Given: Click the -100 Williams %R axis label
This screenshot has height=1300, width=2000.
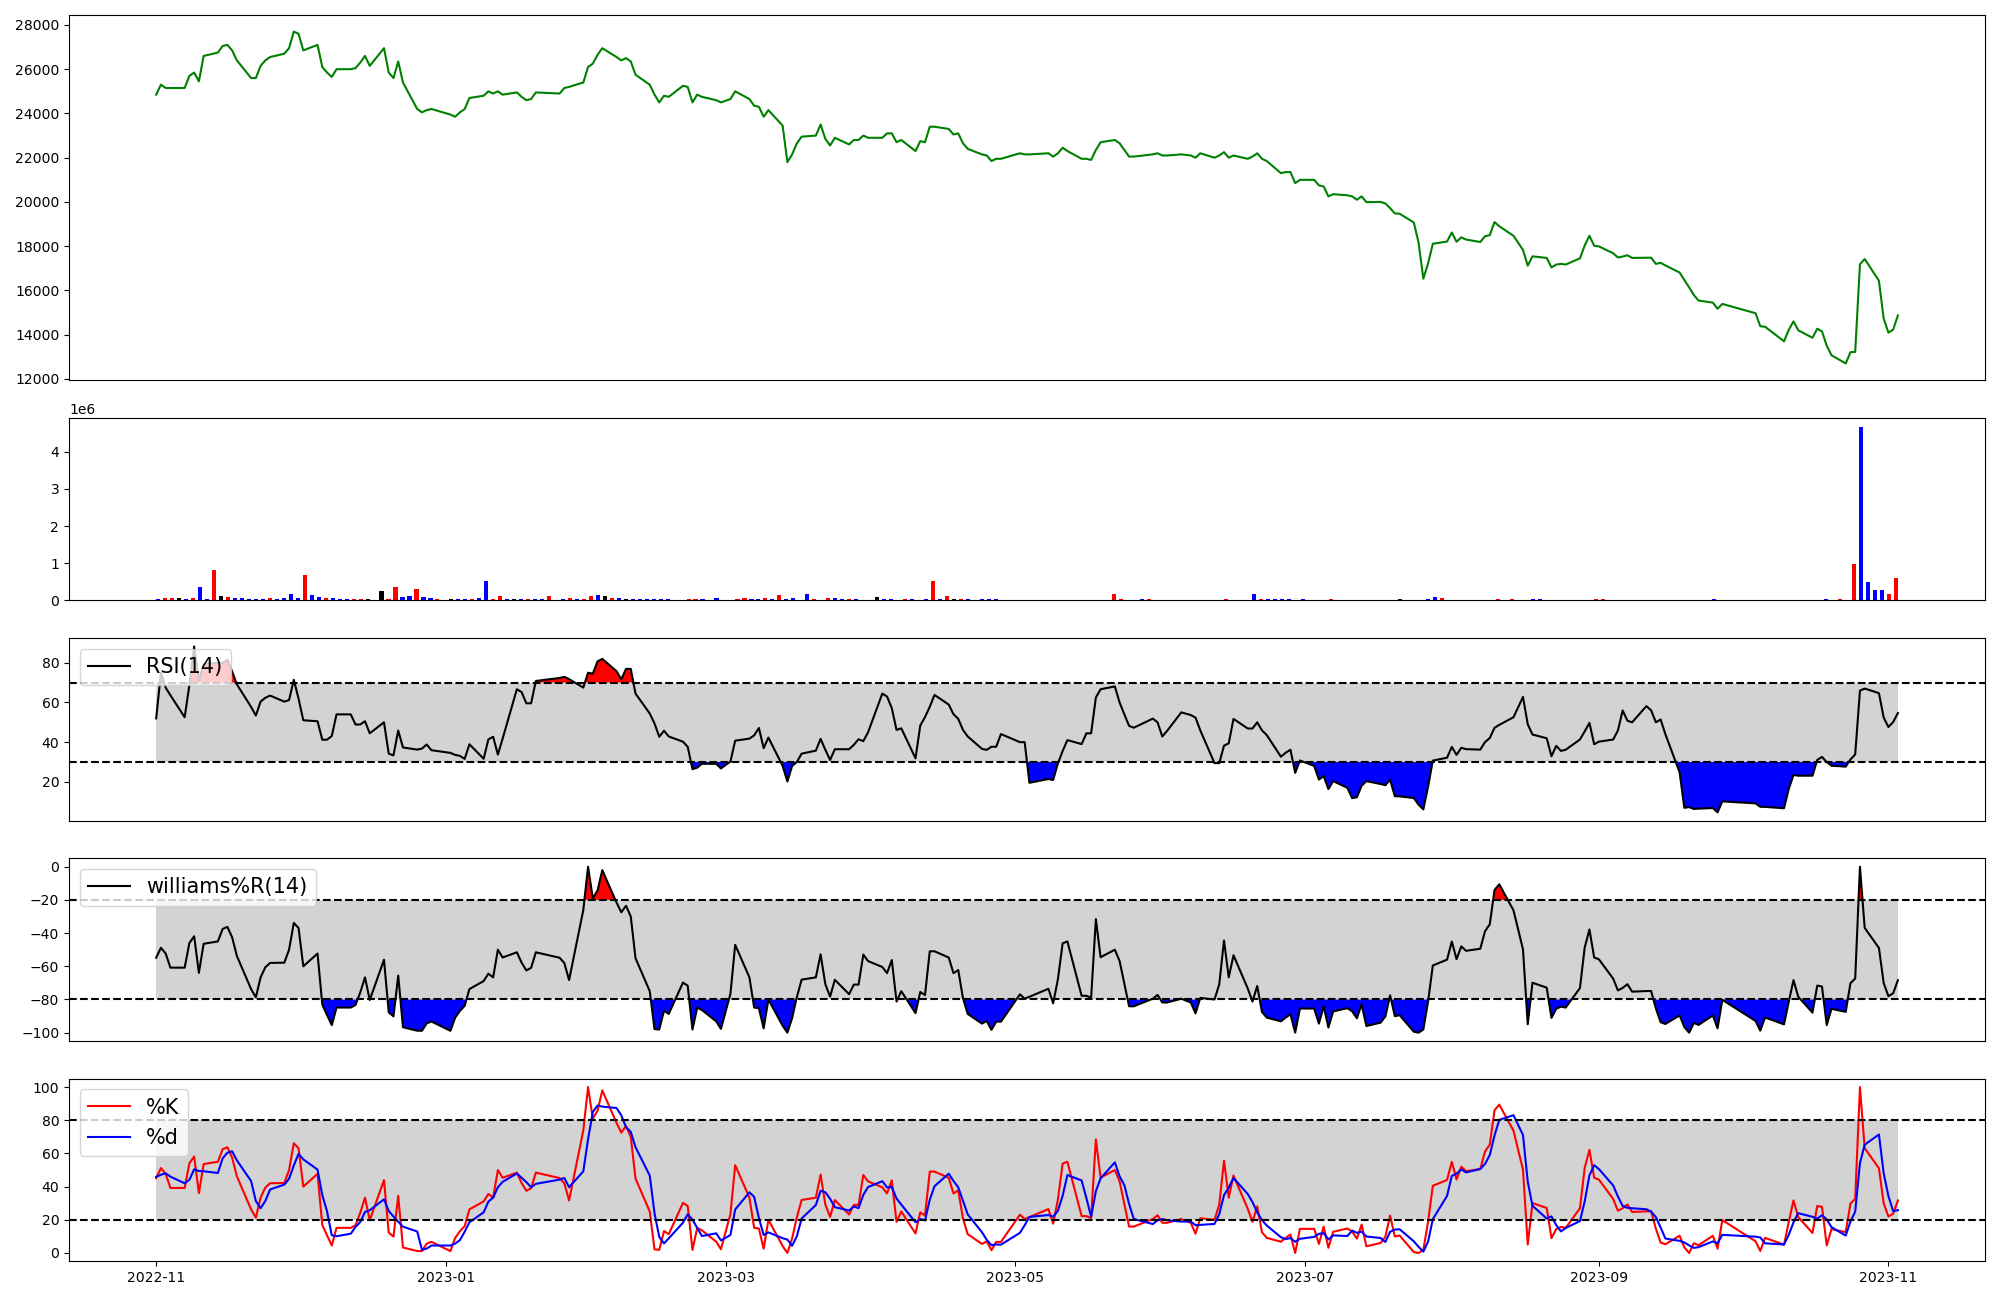Looking at the screenshot, I should (40, 1033).
